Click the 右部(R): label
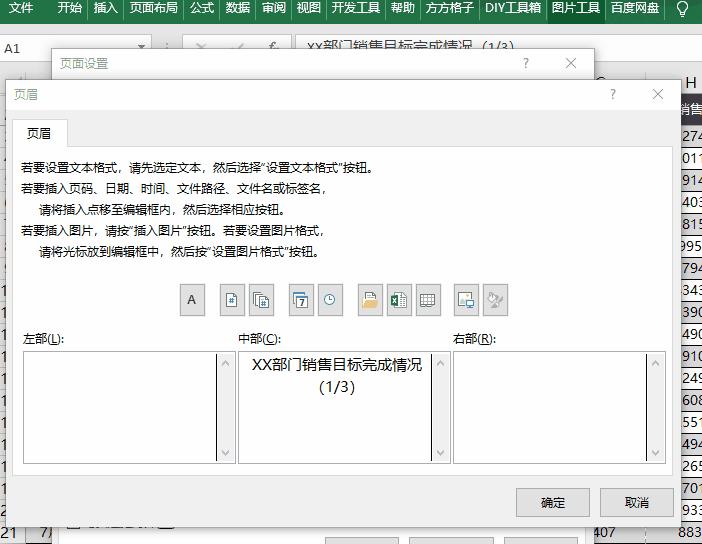This screenshot has height=544, width=702. click(475, 339)
